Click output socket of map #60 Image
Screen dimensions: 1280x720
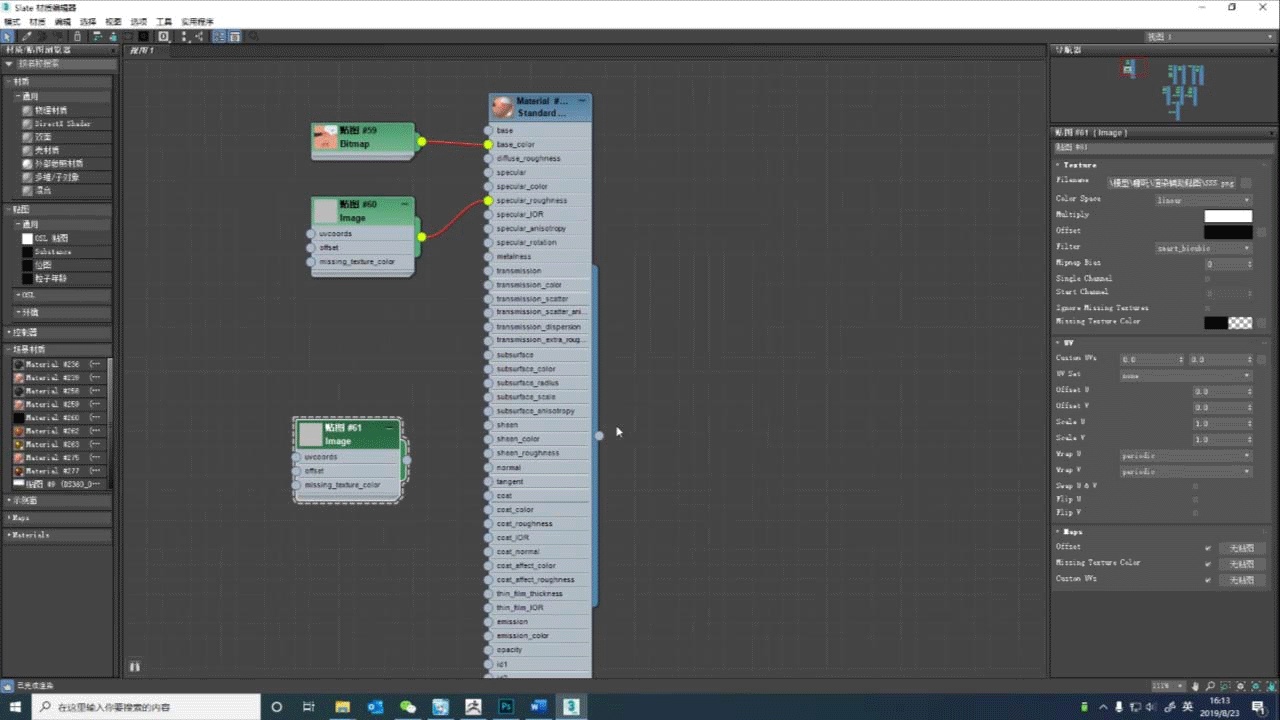(x=421, y=237)
